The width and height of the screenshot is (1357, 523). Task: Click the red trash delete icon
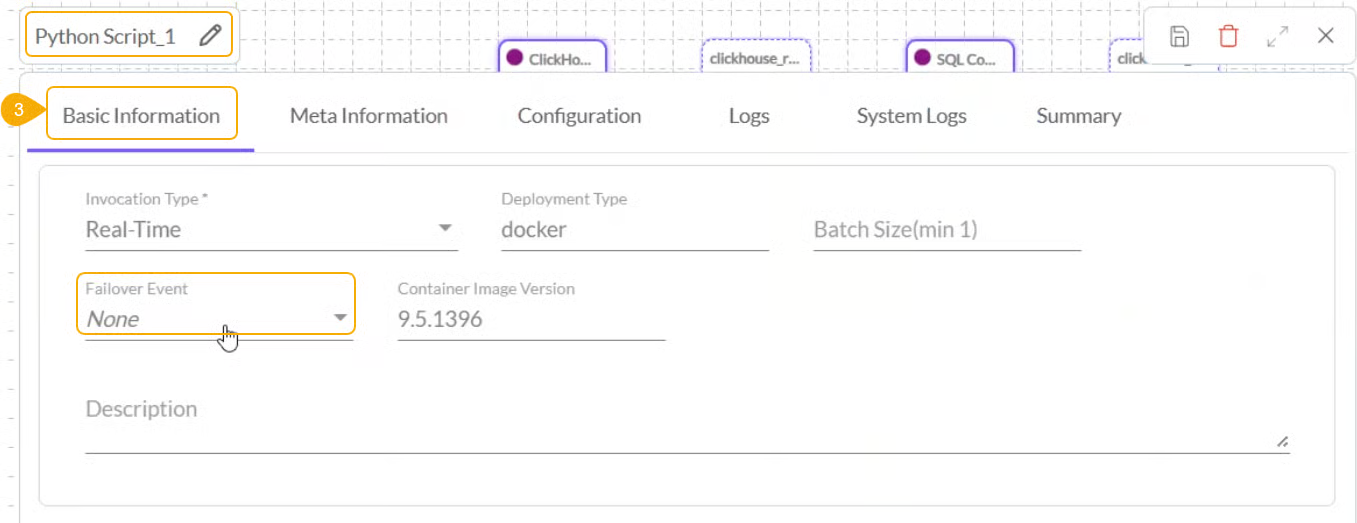tap(1228, 37)
